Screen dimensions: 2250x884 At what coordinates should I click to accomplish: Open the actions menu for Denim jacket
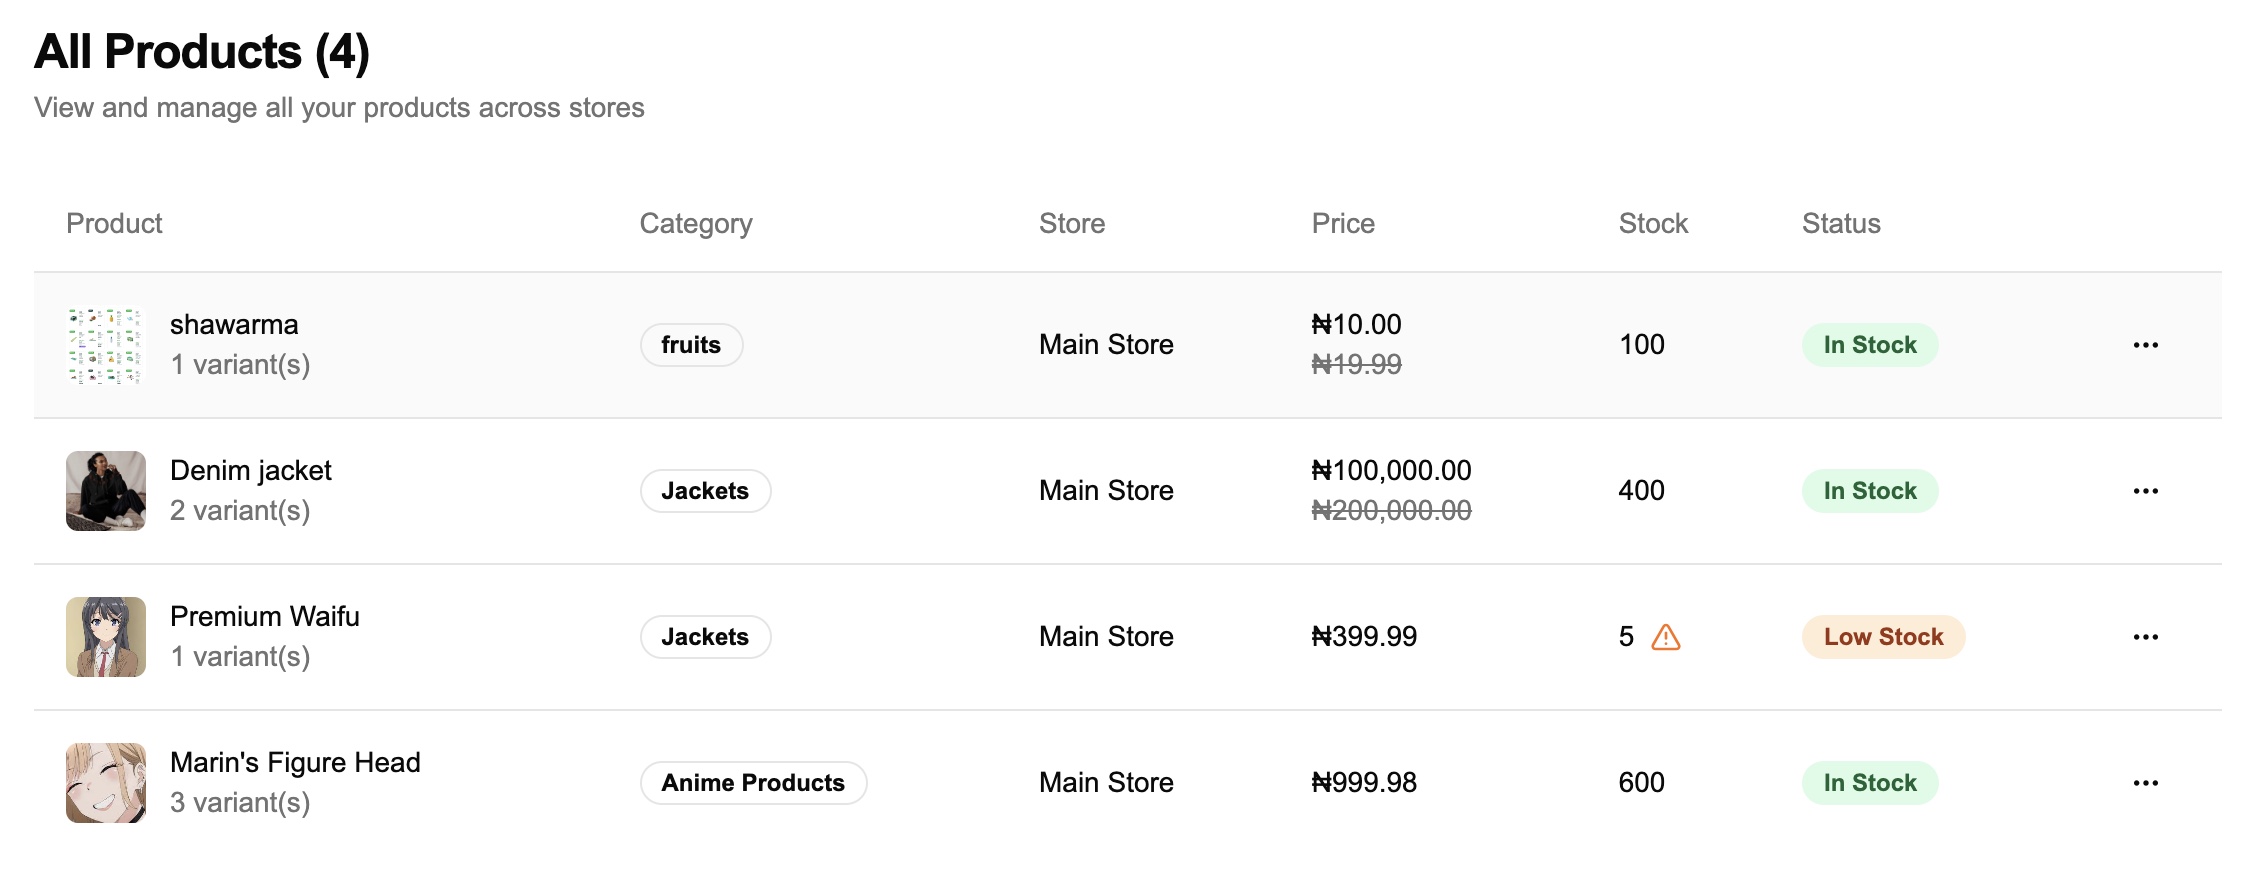(x=2145, y=491)
